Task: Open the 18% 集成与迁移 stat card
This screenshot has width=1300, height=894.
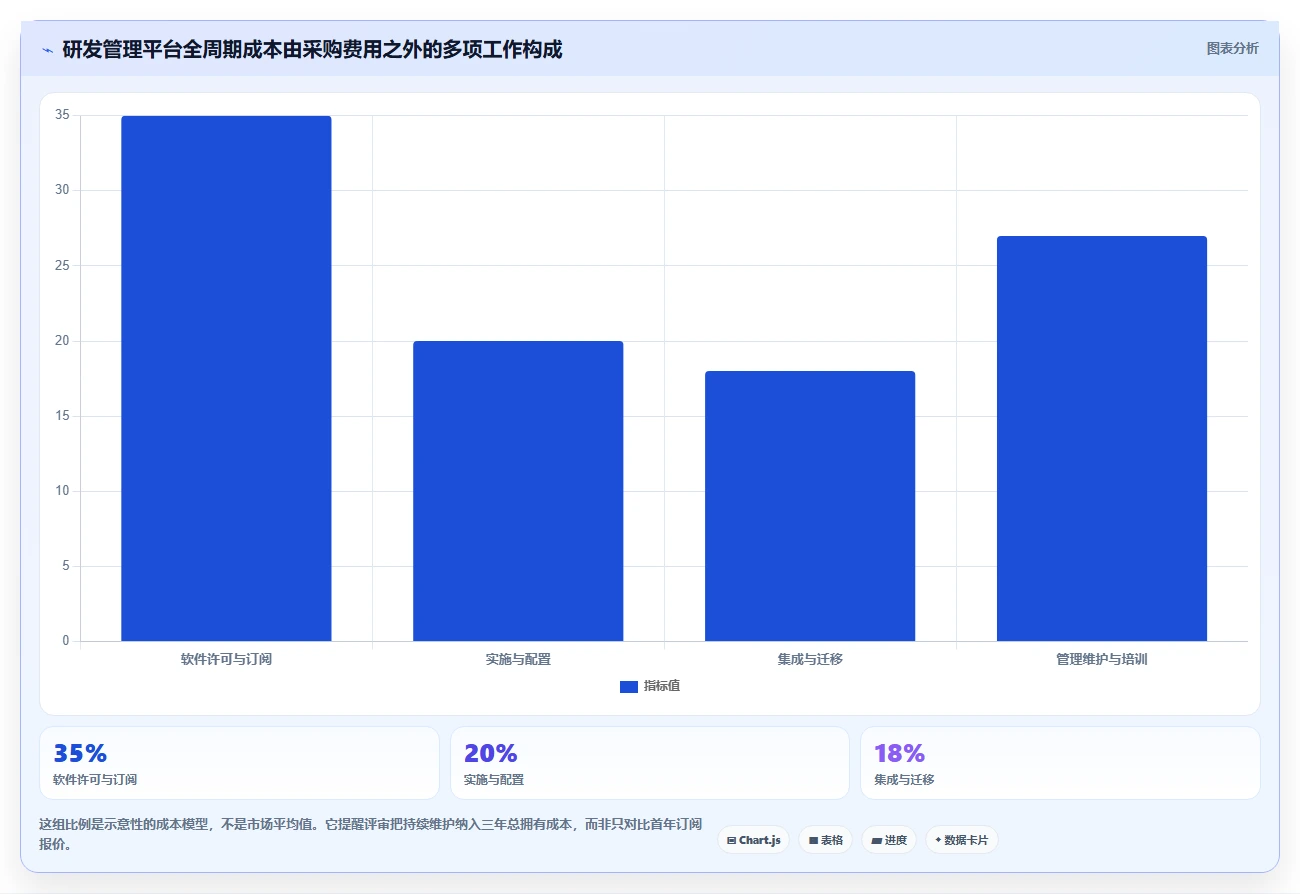Action: (1060, 763)
